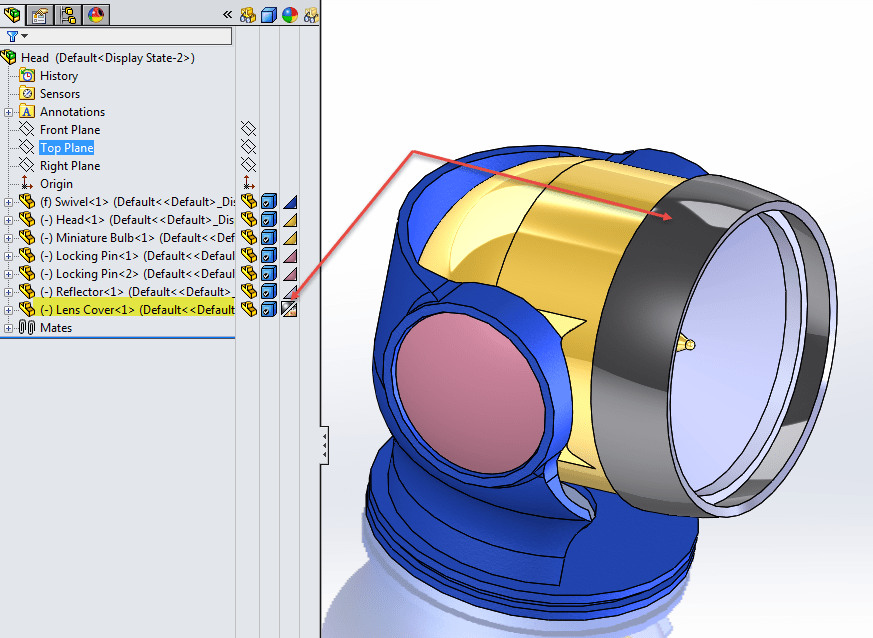The height and width of the screenshot is (638, 873).
Task: Click the appearance swatch for Lens Cover<1>
Action: [290, 310]
